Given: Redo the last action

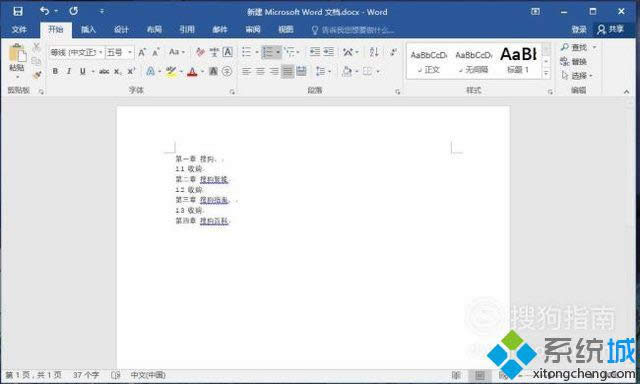Looking at the screenshot, I should pos(73,11).
